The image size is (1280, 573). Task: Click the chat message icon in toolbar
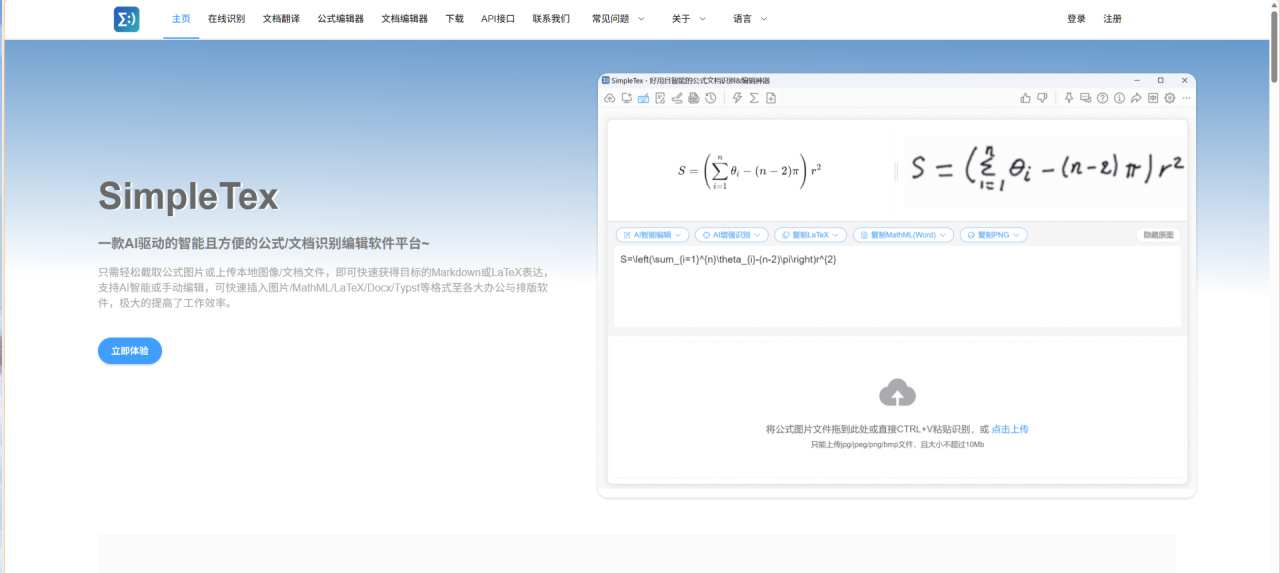point(1086,98)
